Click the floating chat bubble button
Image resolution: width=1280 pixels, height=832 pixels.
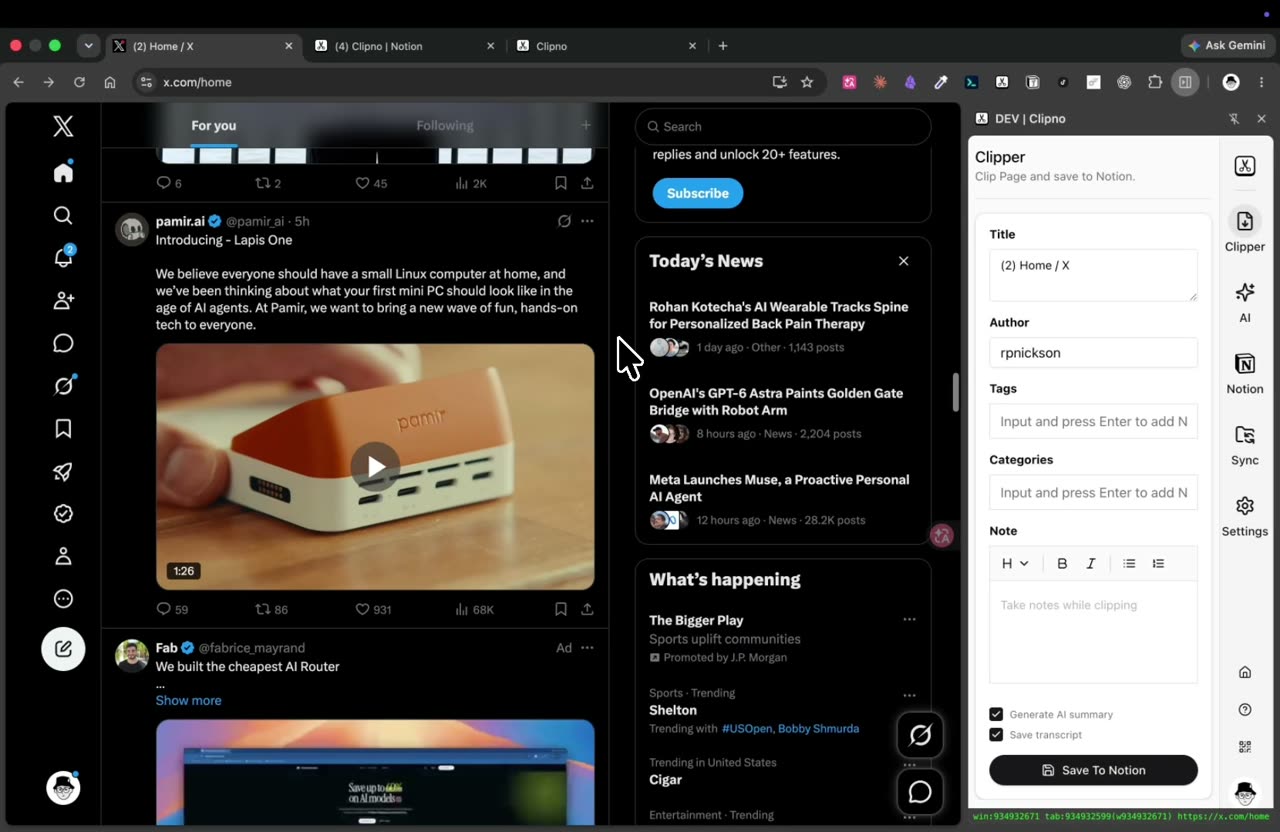(x=921, y=793)
